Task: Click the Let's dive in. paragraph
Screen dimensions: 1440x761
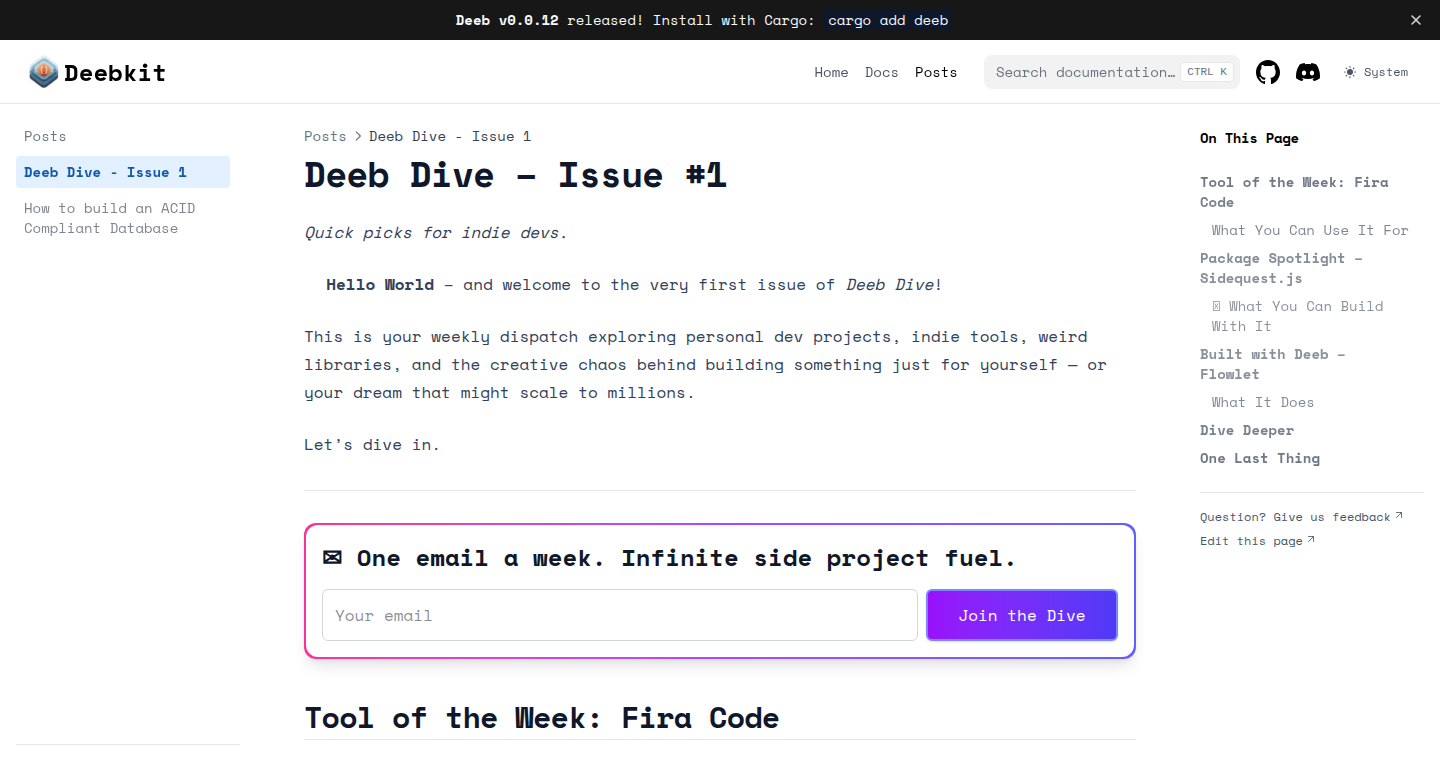Action: (x=372, y=445)
